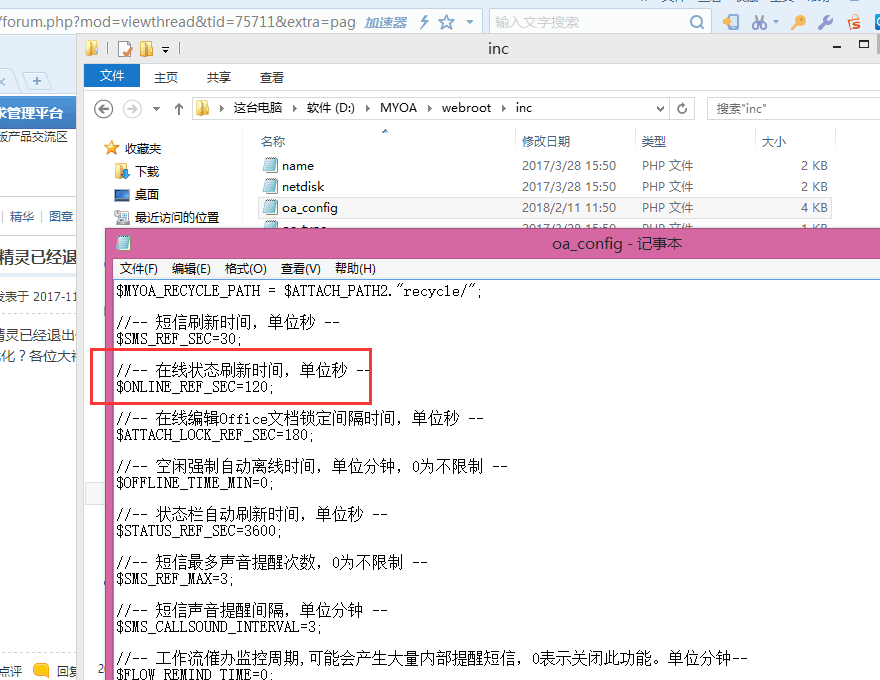The image size is (880, 680).
Task: Go back using the Explorer back arrow
Action: click(x=103, y=108)
